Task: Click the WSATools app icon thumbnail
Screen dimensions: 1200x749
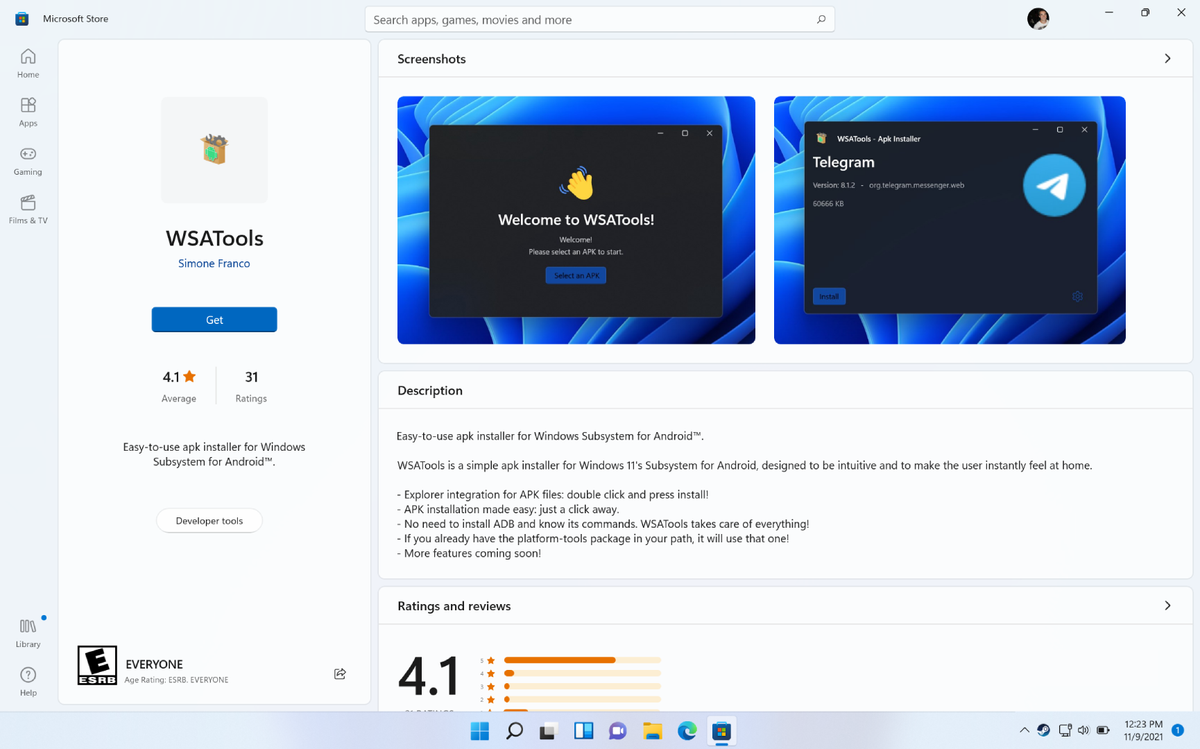Action: coord(214,150)
